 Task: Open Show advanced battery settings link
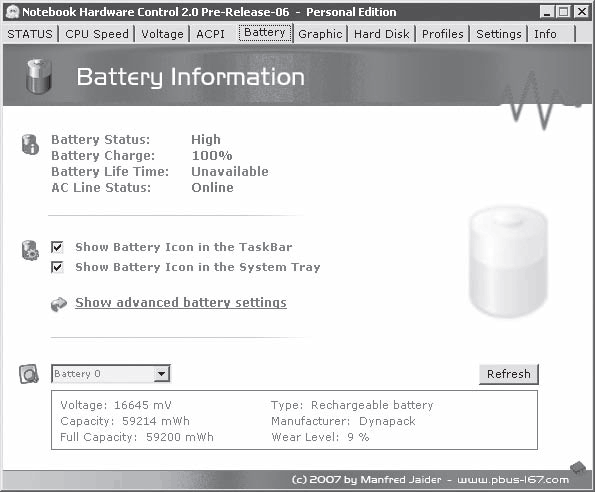click(181, 303)
